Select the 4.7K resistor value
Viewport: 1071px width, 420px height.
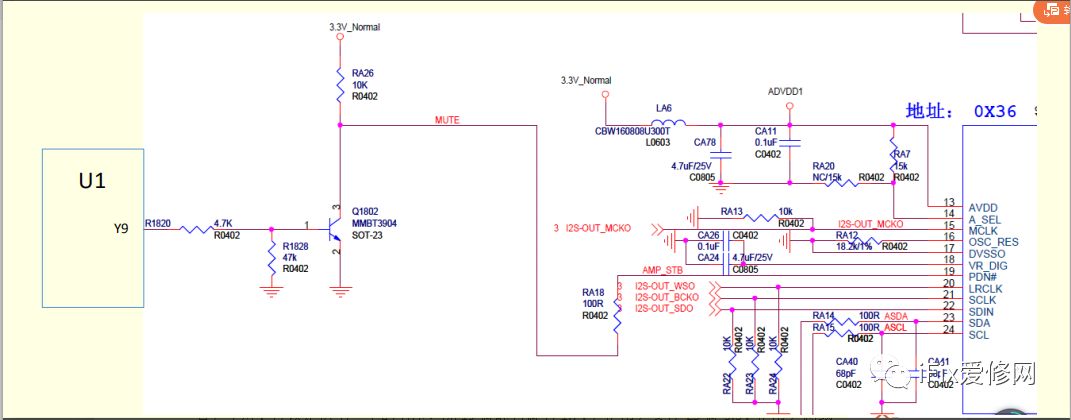pyautogui.click(x=223, y=223)
